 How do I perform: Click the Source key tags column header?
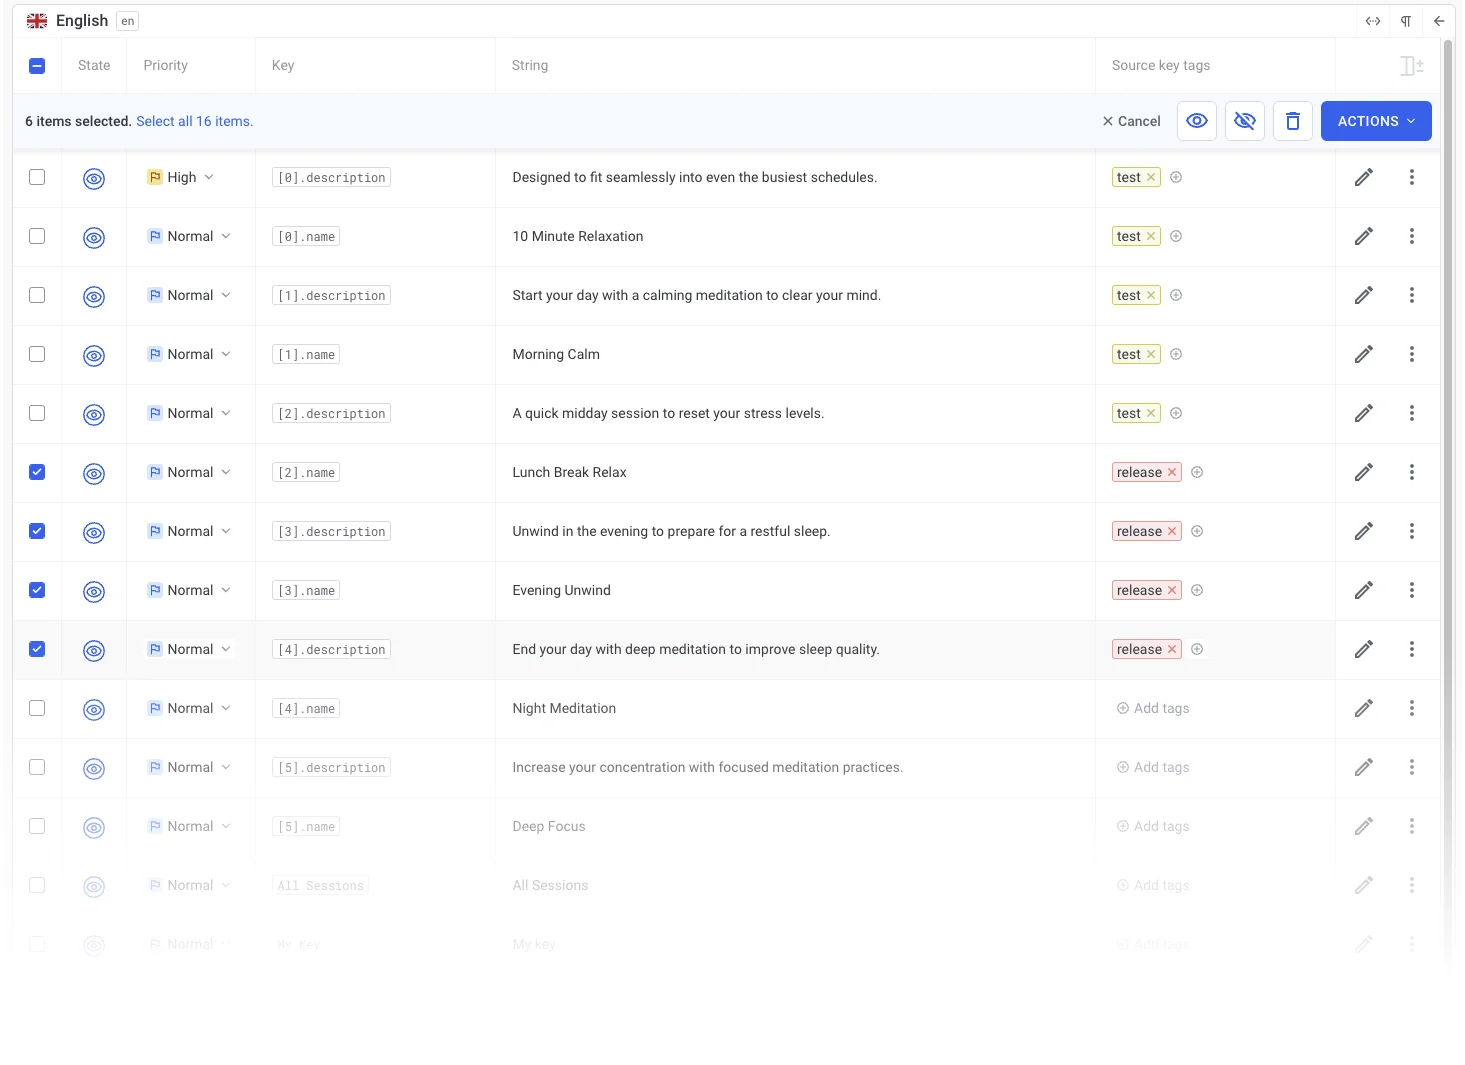pos(1160,65)
